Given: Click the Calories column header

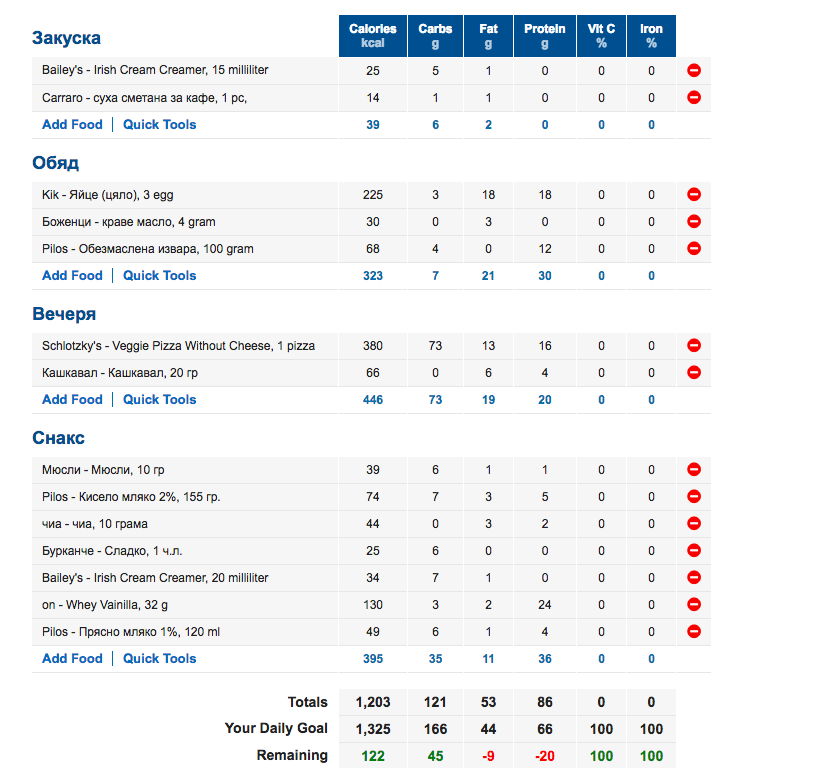Looking at the screenshot, I should (373, 36).
